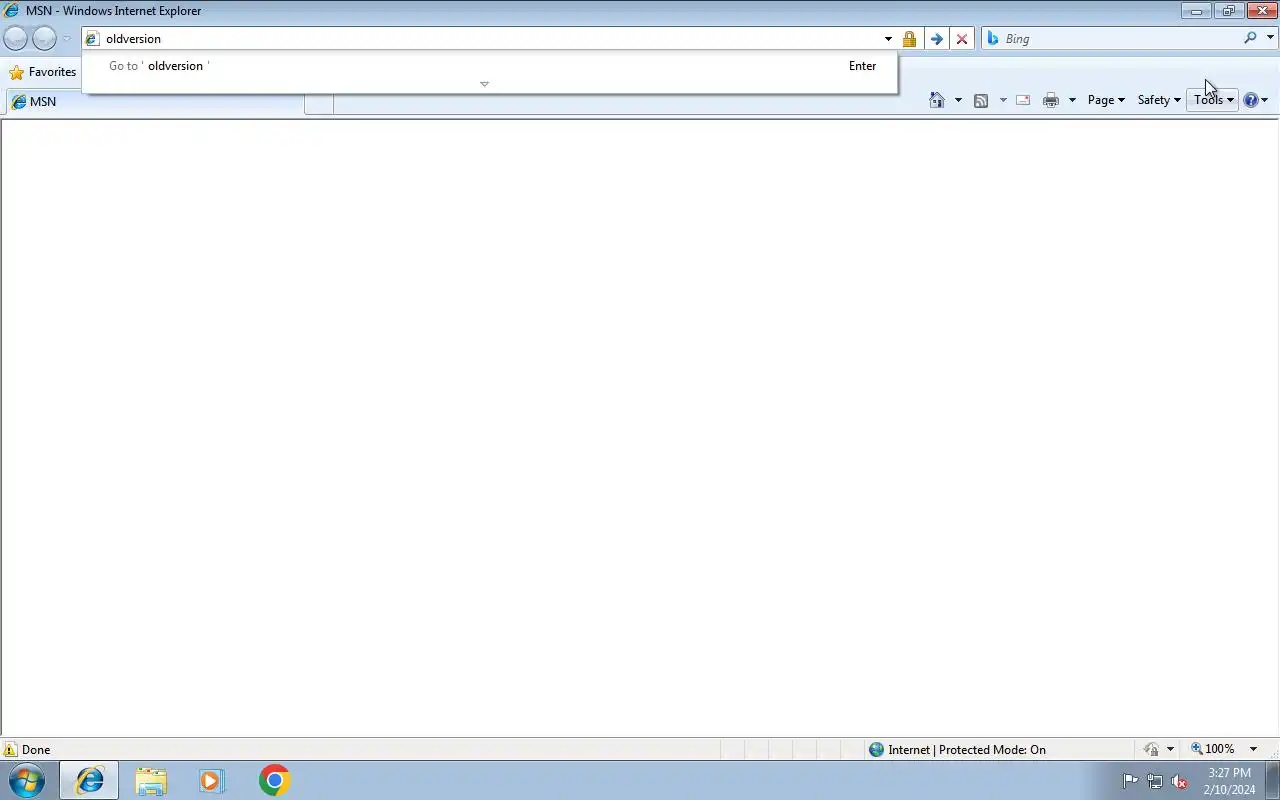Click the address bar containing oldversion
This screenshot has width=1280, height=800.
(x=482, y=38)
